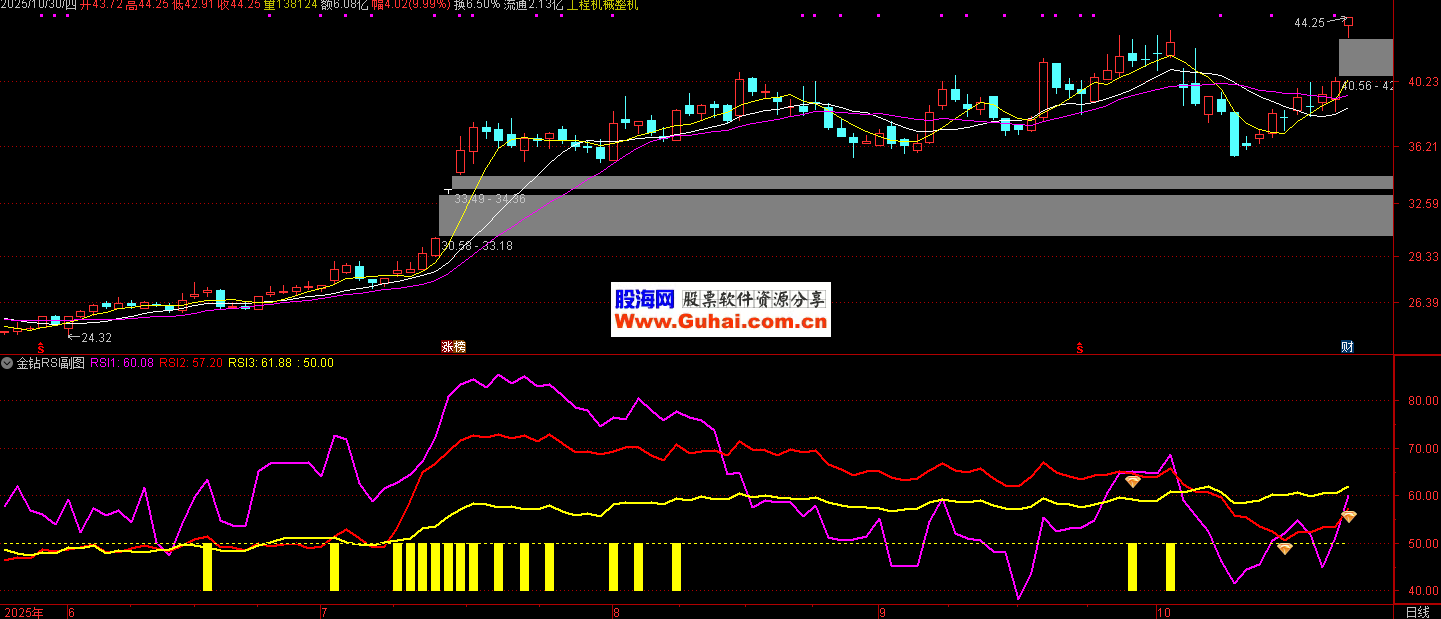Open the 日线 period selector
This screenshot has width=1441, height=619.
1417,612
